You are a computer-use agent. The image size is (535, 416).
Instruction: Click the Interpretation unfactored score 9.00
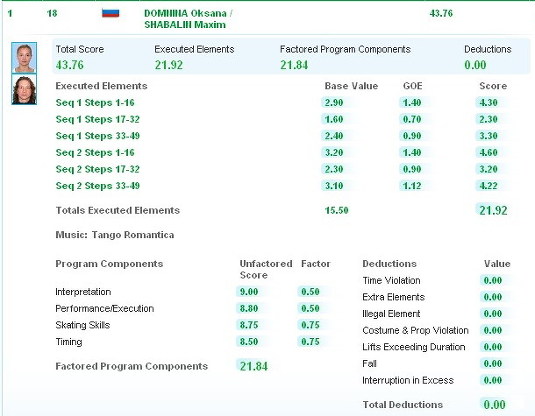point(249,292)
